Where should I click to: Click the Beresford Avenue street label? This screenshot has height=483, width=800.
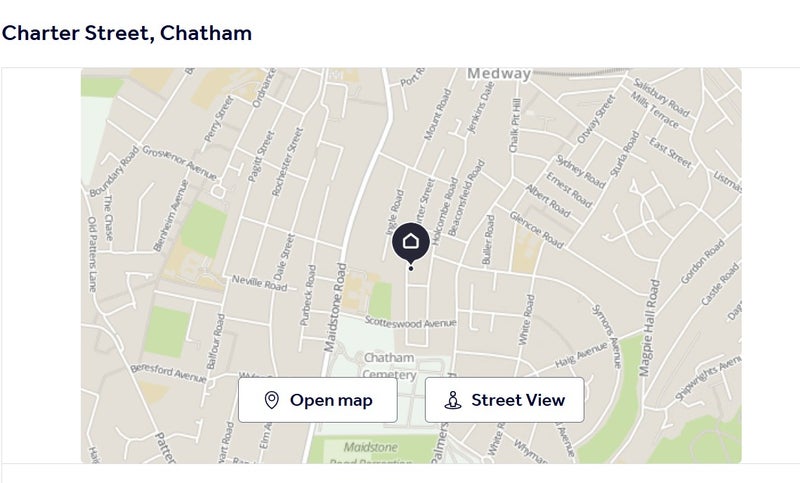click(x=167, y=373)
